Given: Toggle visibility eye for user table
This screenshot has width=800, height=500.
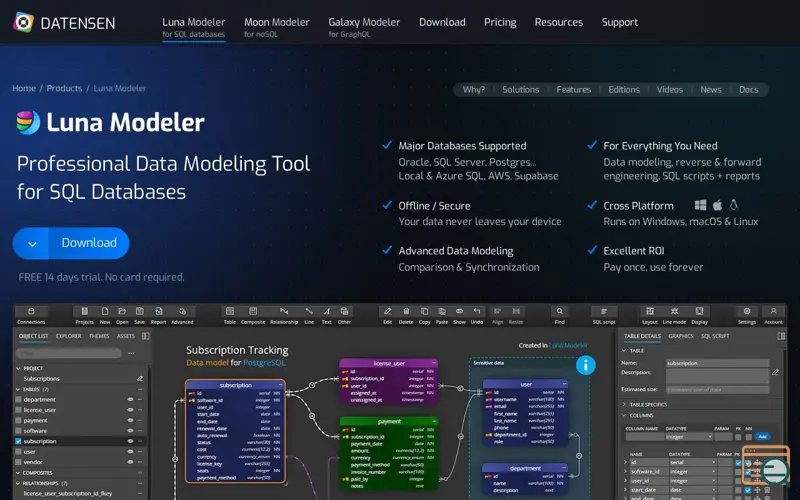Looking at the screenshot, I should click(130, 452).
